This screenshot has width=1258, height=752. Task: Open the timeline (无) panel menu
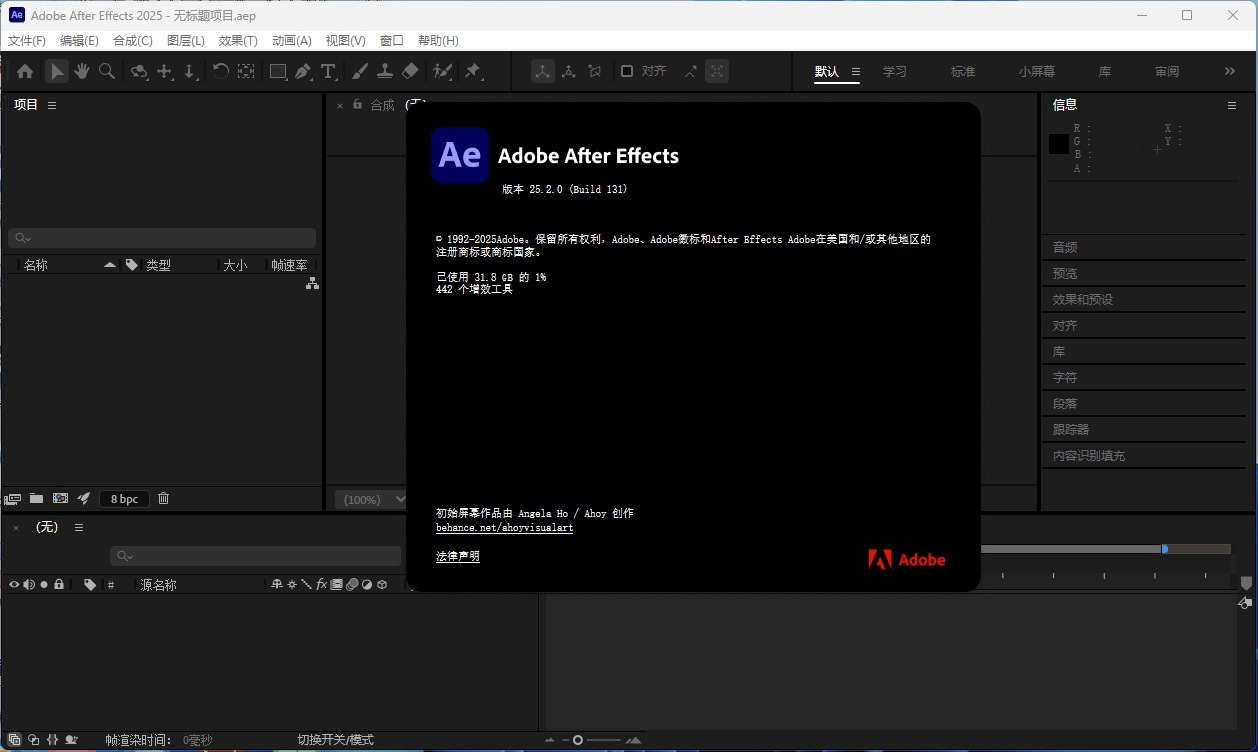[x=79, y=527]
